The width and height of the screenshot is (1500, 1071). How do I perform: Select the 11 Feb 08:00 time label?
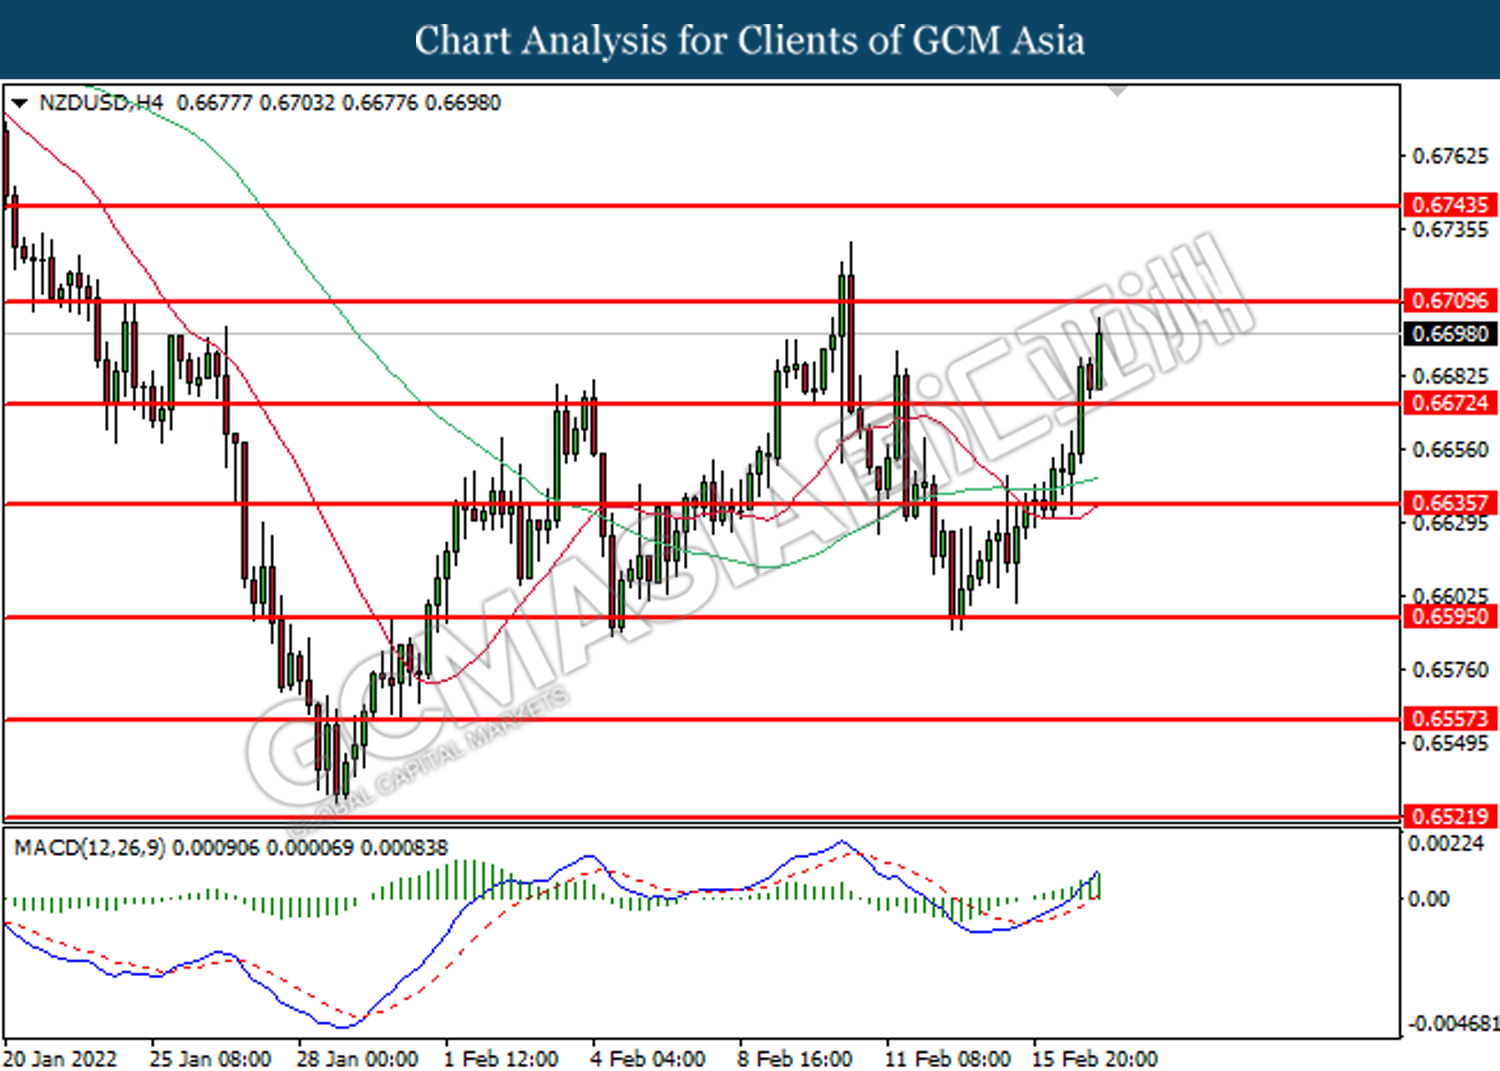(947, 1058)
